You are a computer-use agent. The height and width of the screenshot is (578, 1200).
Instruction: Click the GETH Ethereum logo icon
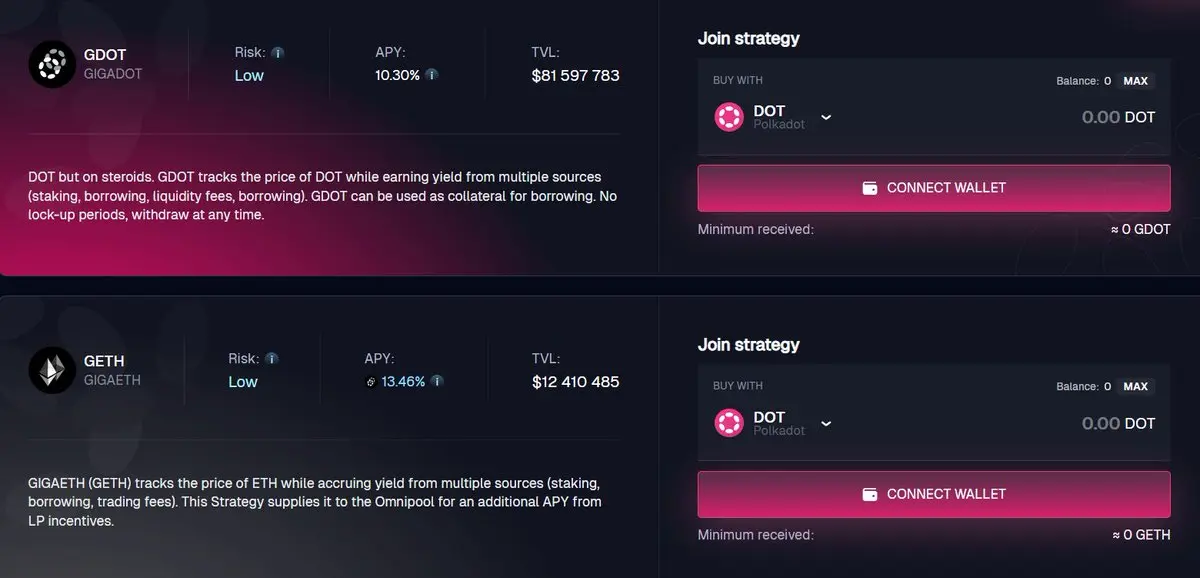pos(52,370)
